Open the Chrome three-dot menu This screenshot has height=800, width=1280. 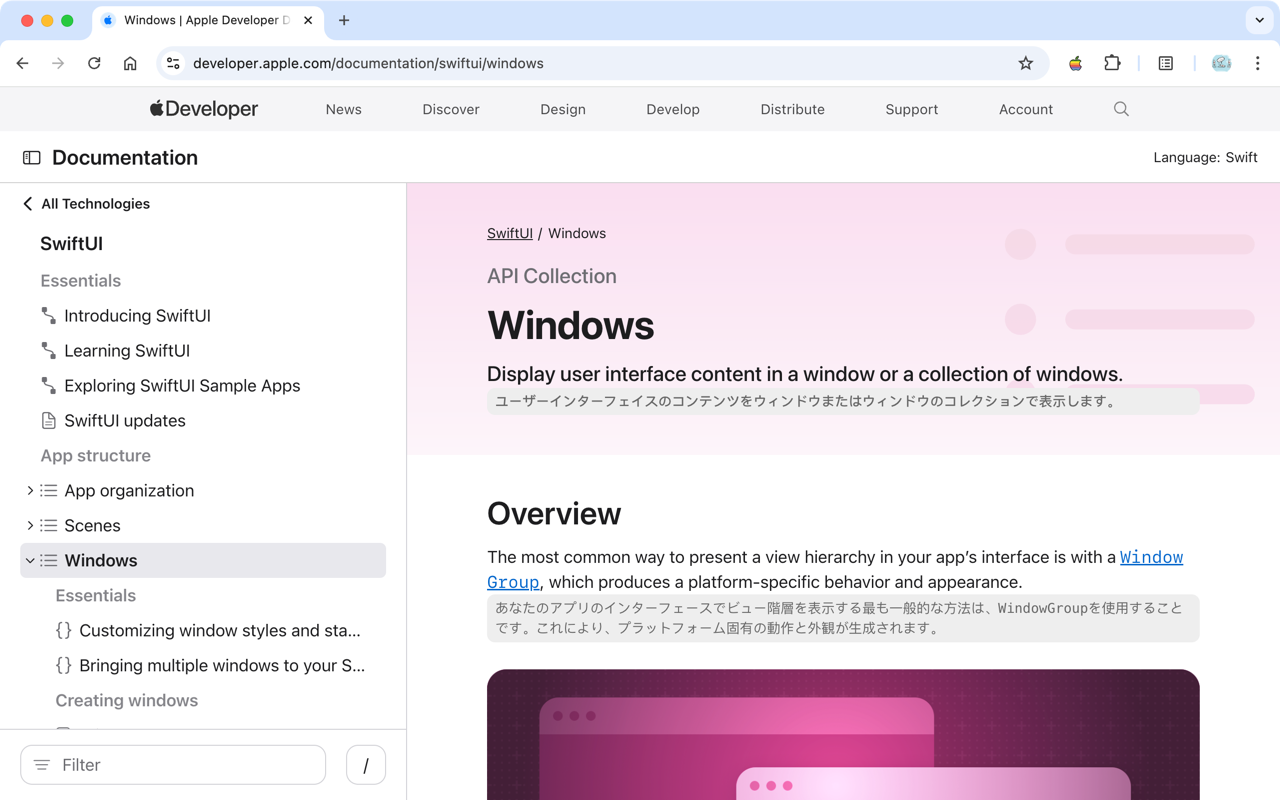[x=1257, y=63]
